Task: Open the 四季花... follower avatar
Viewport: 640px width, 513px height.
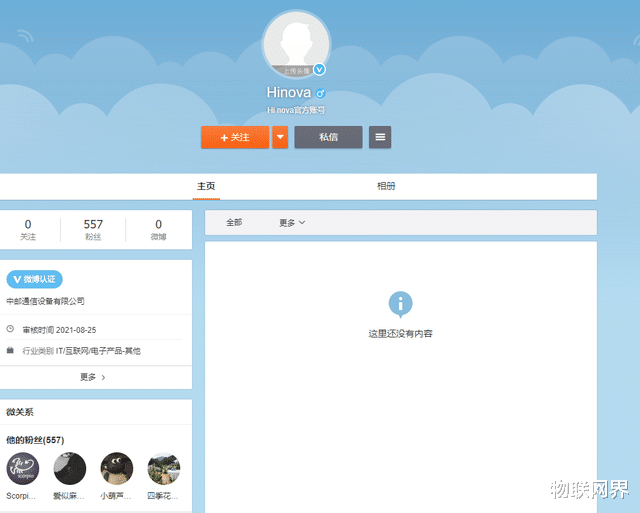Action: point(164,469)
